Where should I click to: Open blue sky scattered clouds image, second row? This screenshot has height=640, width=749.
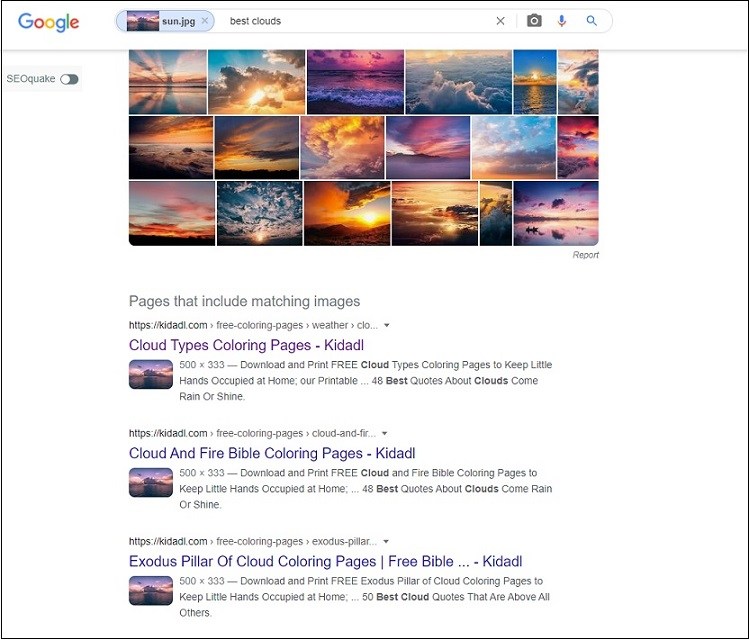(x=514, y=148)
